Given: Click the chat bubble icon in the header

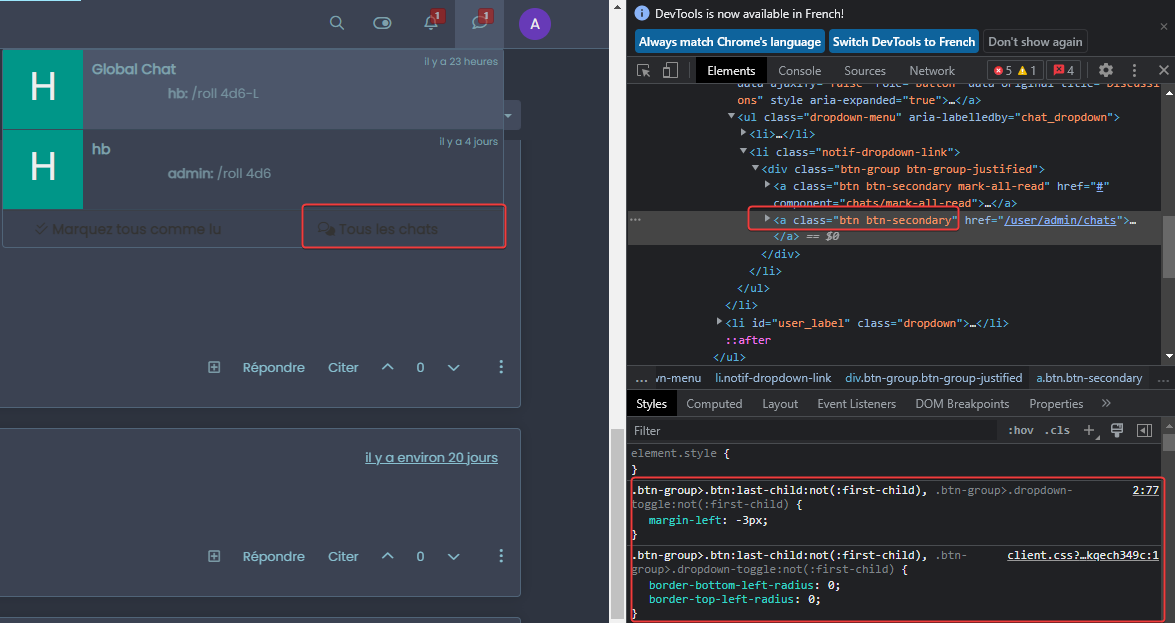Looking at the screenshot, I should 480,23.
